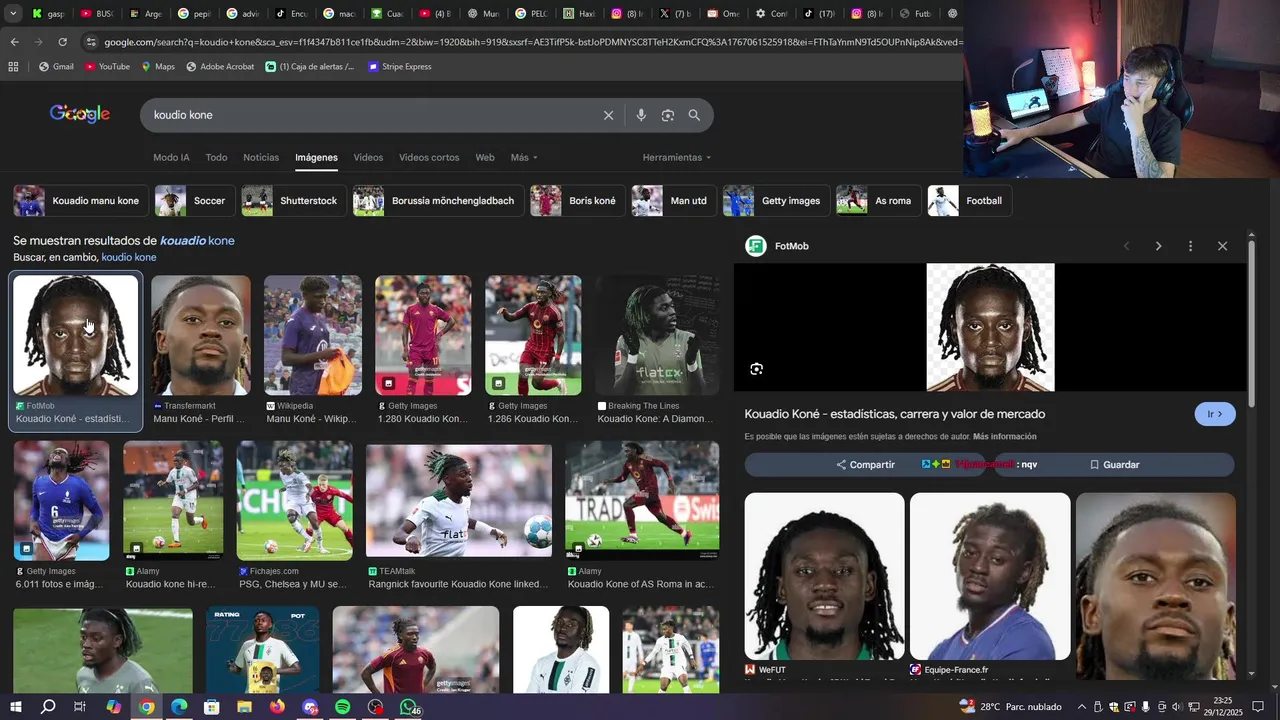
Task: Go back with the browser back arrow
Action: point(14,42)
